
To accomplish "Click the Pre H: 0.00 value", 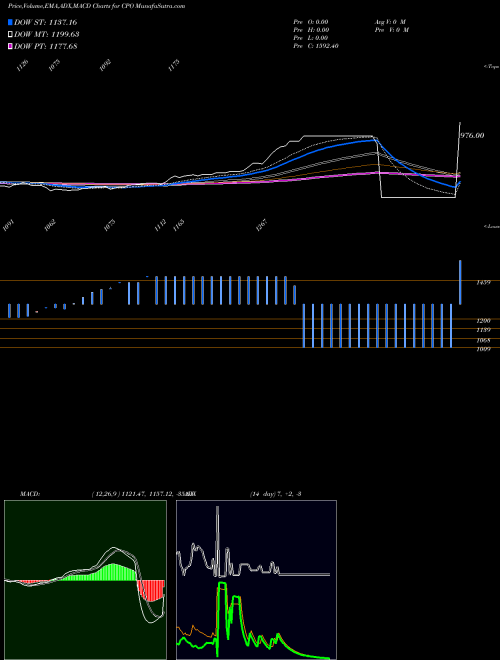I will [x=311, y=30].
